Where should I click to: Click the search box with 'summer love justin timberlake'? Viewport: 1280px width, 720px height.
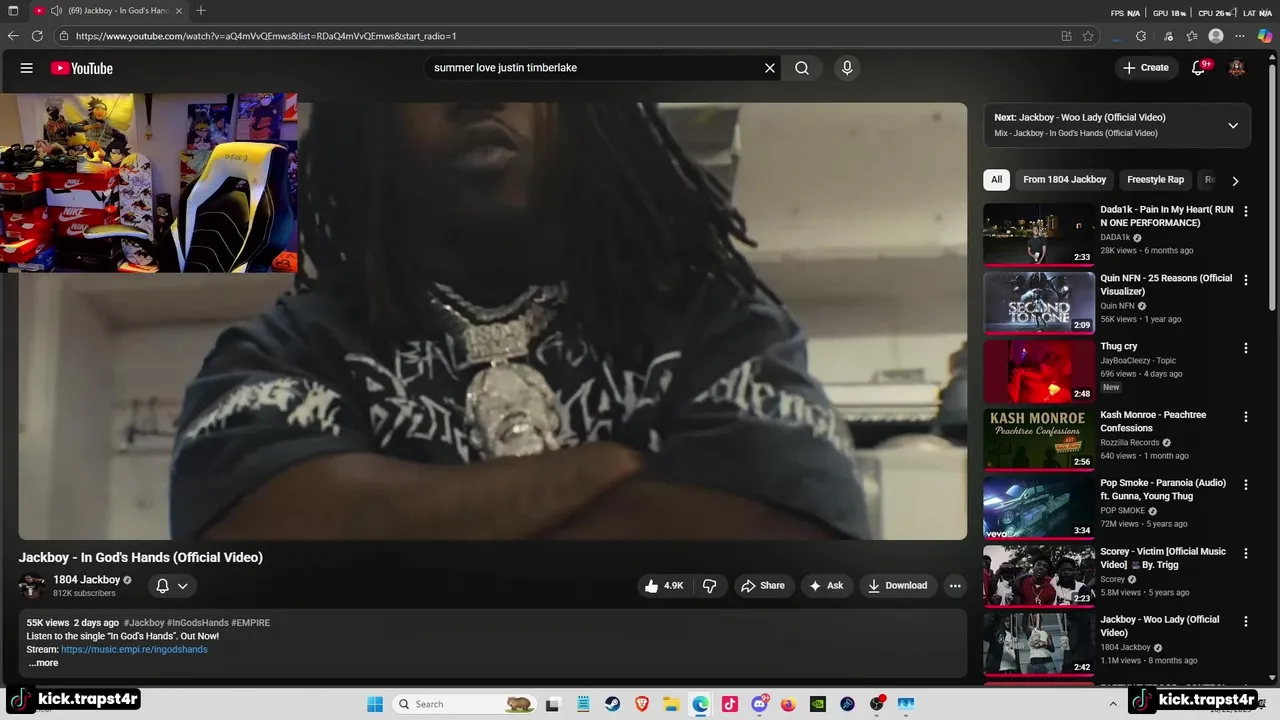(595, 68)
